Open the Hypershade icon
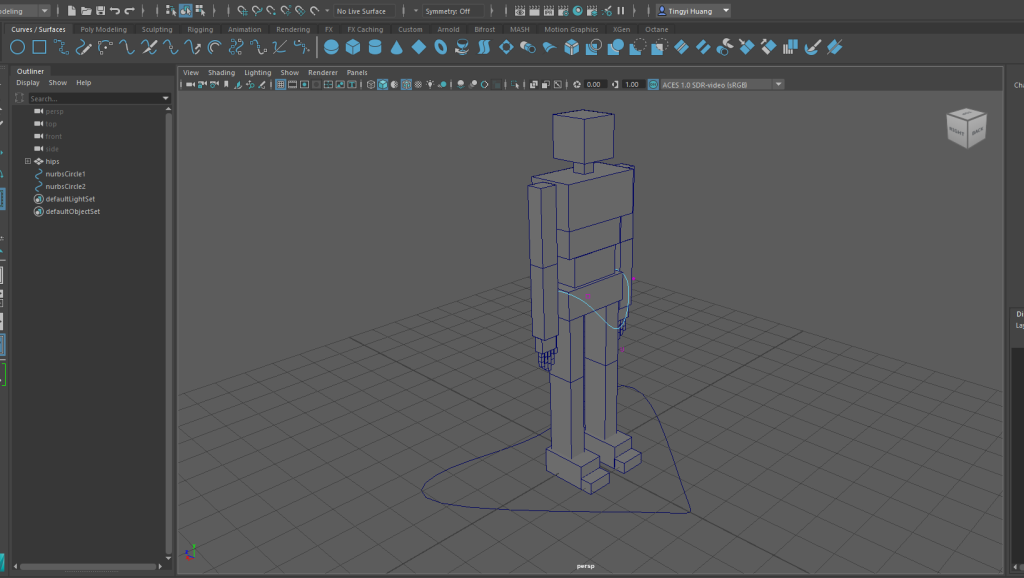Viewport: 1024px width, 578px height. [577, 10]
